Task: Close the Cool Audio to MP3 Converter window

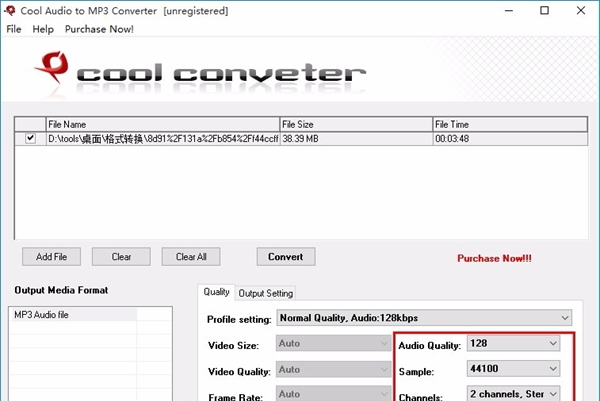Action: pyautogui.click(x=580, y=11)
